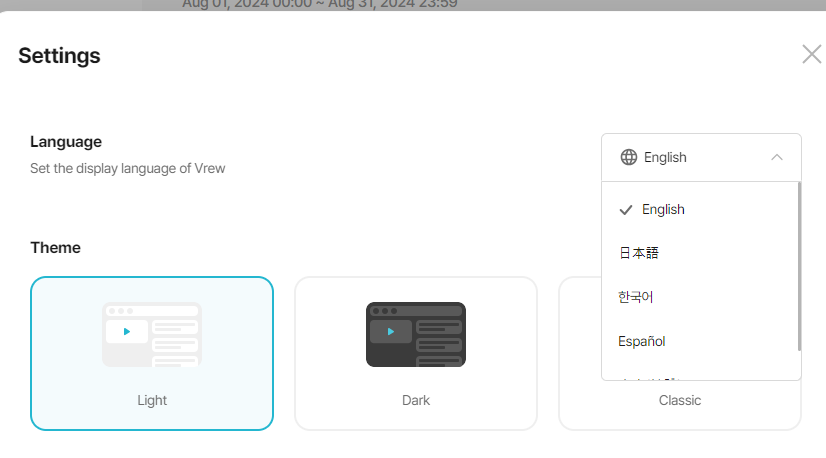
Task: Select the Light theme card
Action: click(152, 353)
